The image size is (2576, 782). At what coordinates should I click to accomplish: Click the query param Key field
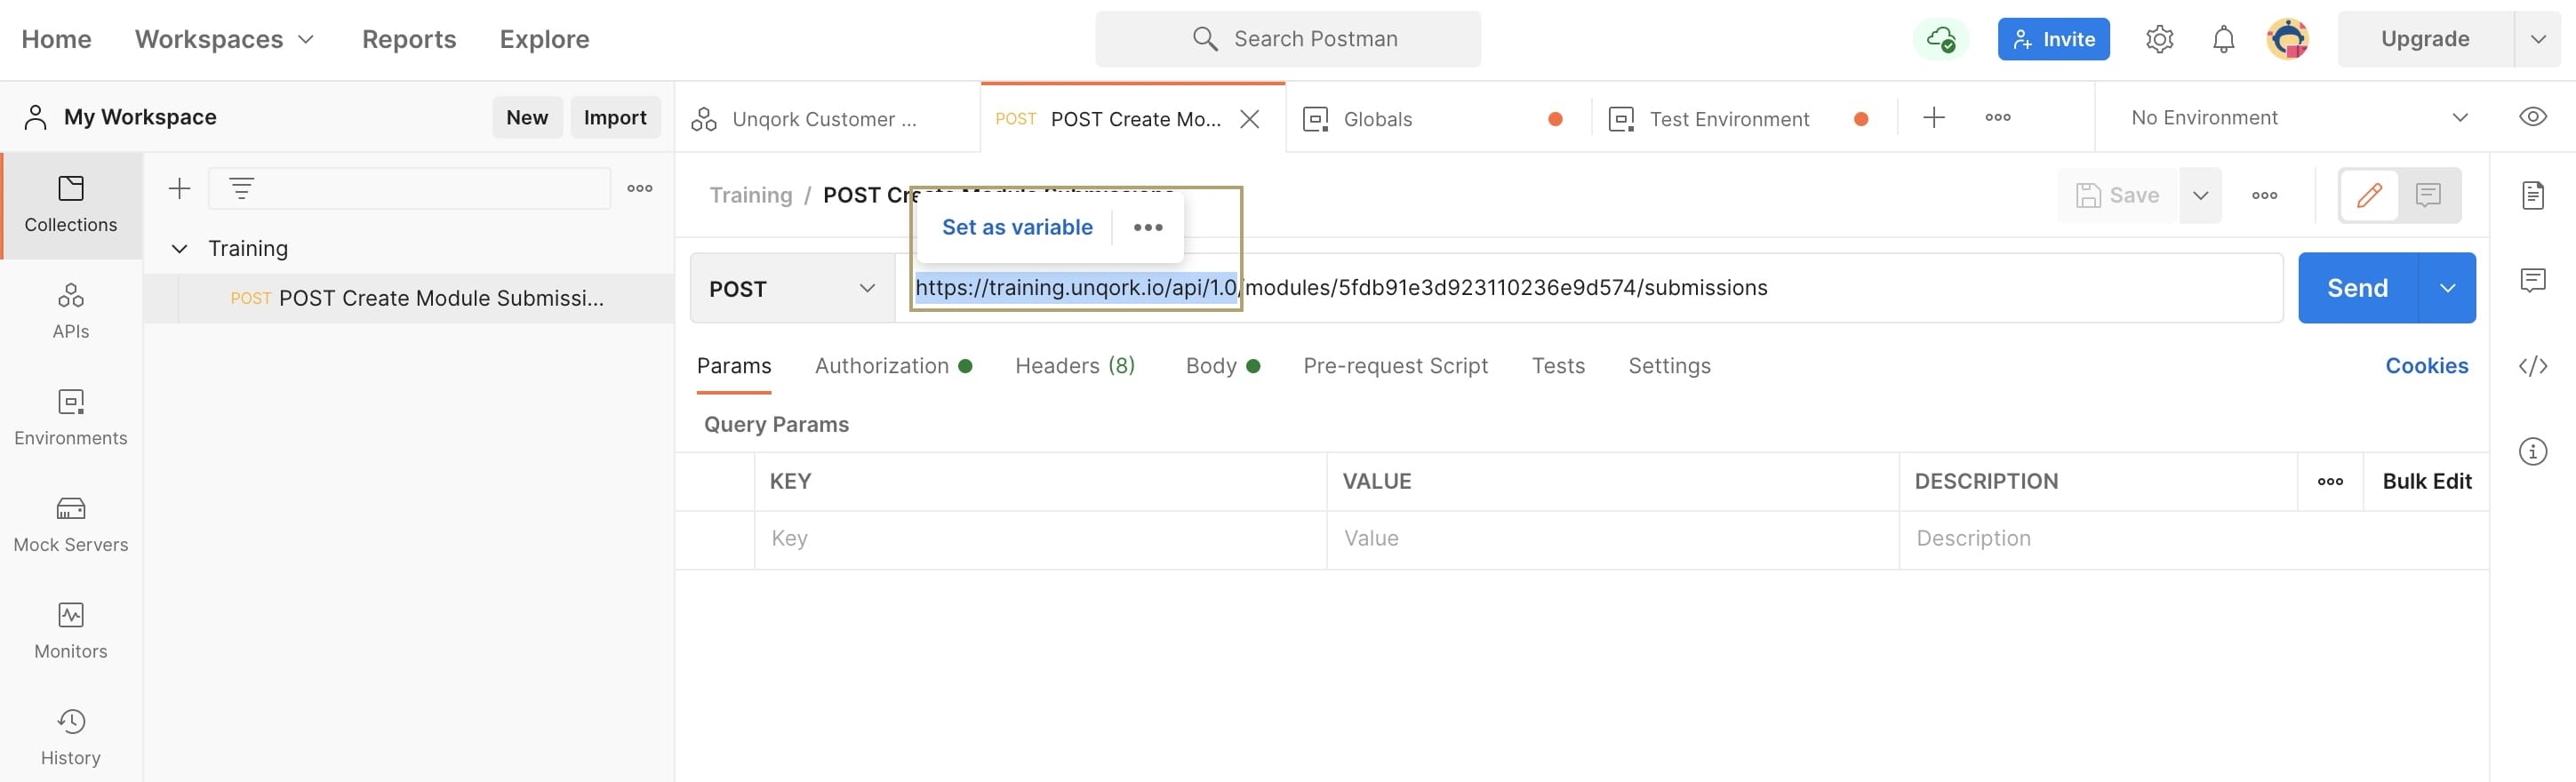[x=1040, y=539]
